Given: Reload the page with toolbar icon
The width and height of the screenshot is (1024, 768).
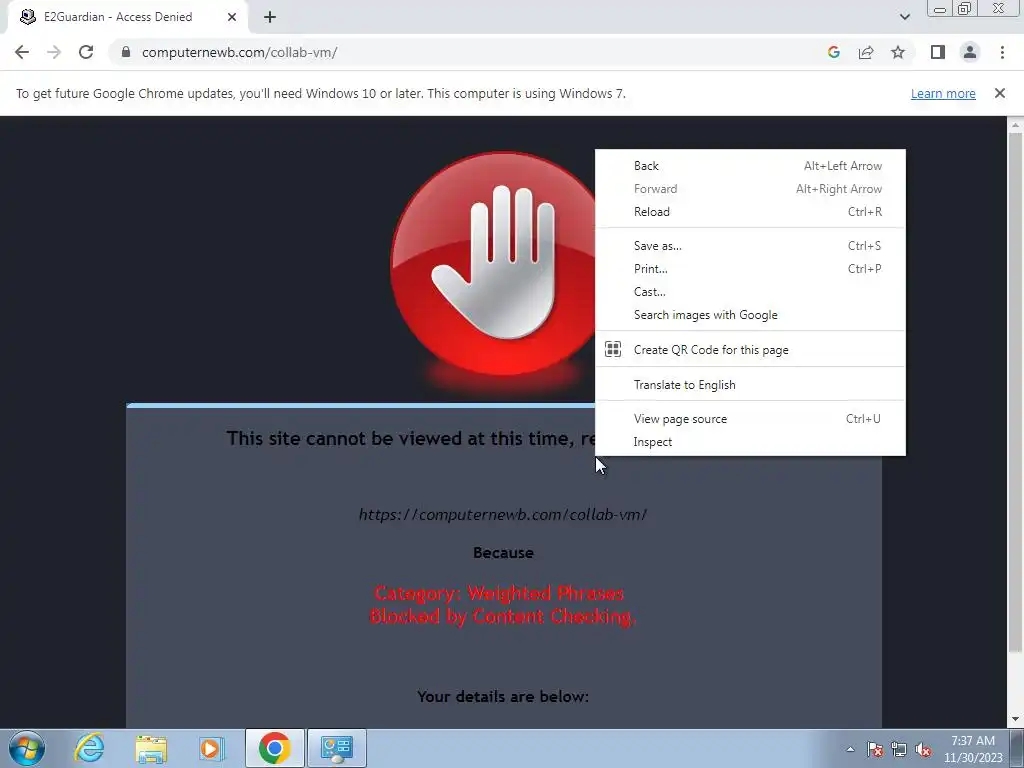Looking at the screenshot, I should tap(86, 52).
